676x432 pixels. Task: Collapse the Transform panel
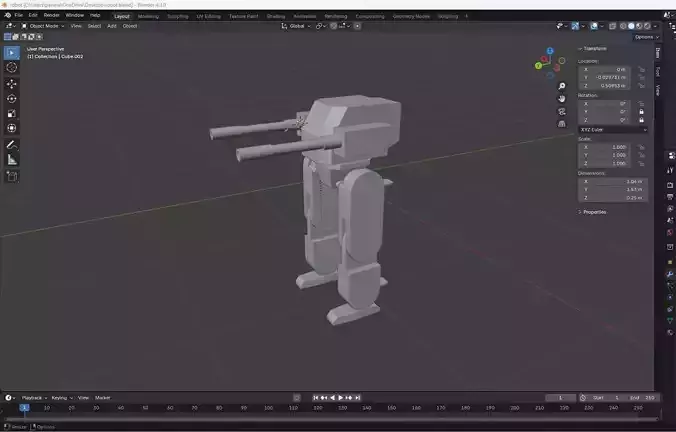[593, 49]
